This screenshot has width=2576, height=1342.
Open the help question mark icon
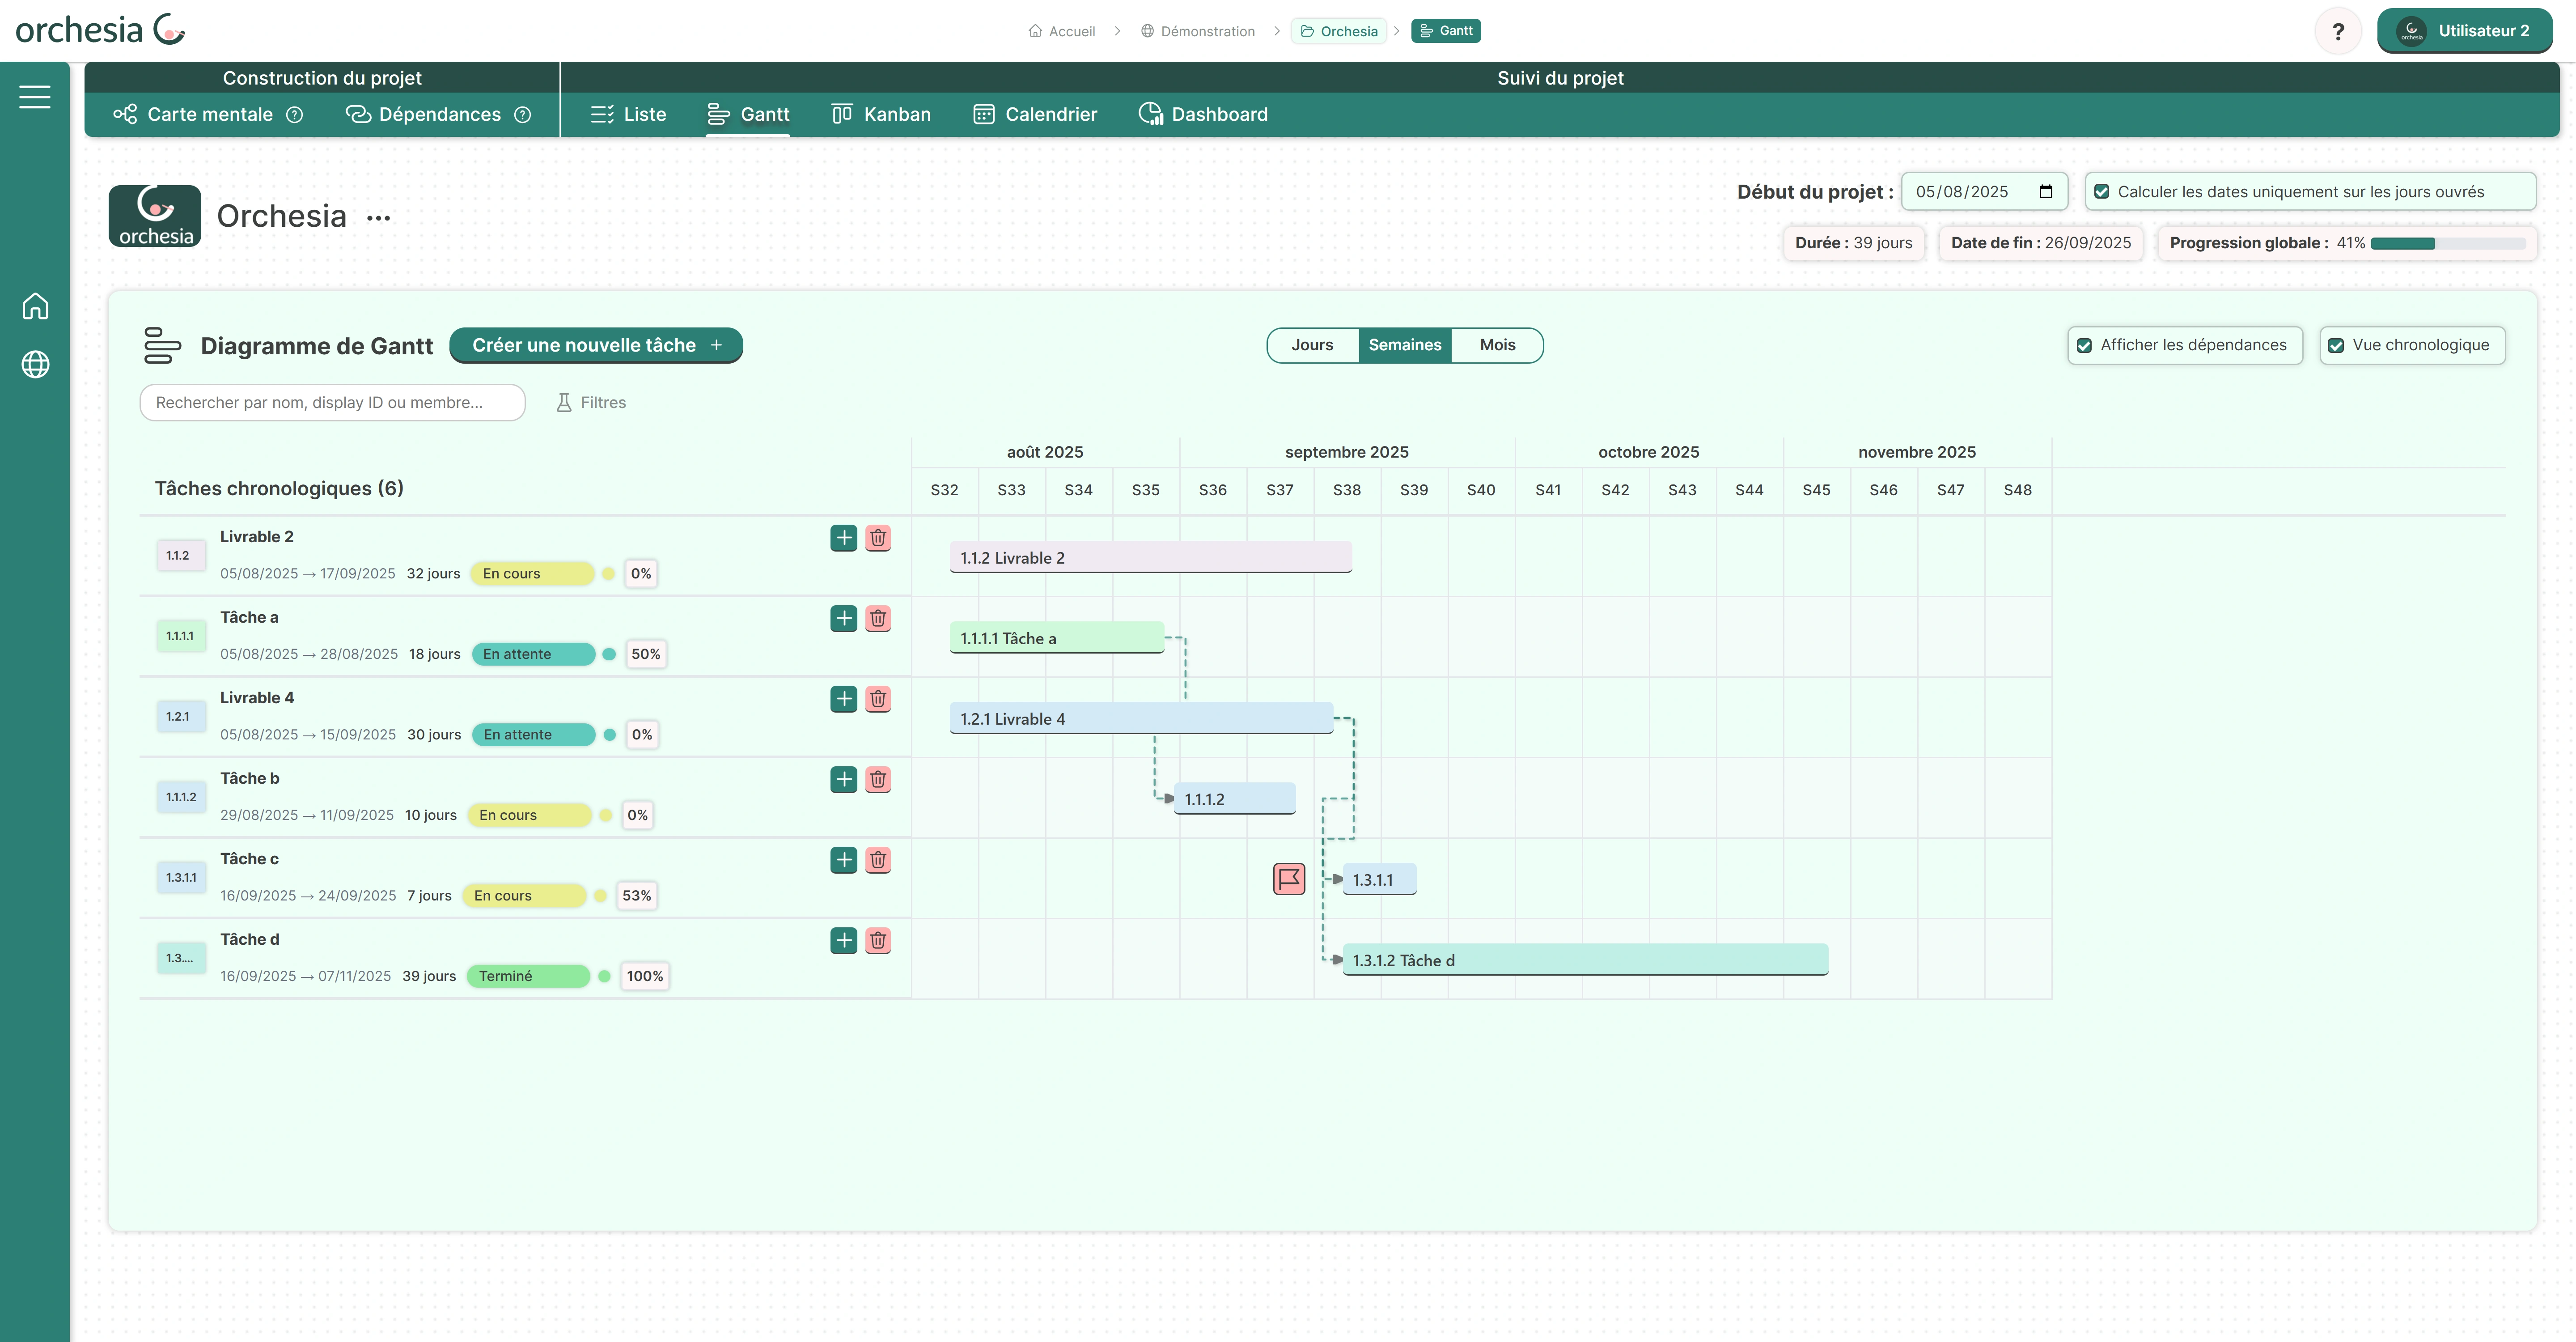point(2339,30)
